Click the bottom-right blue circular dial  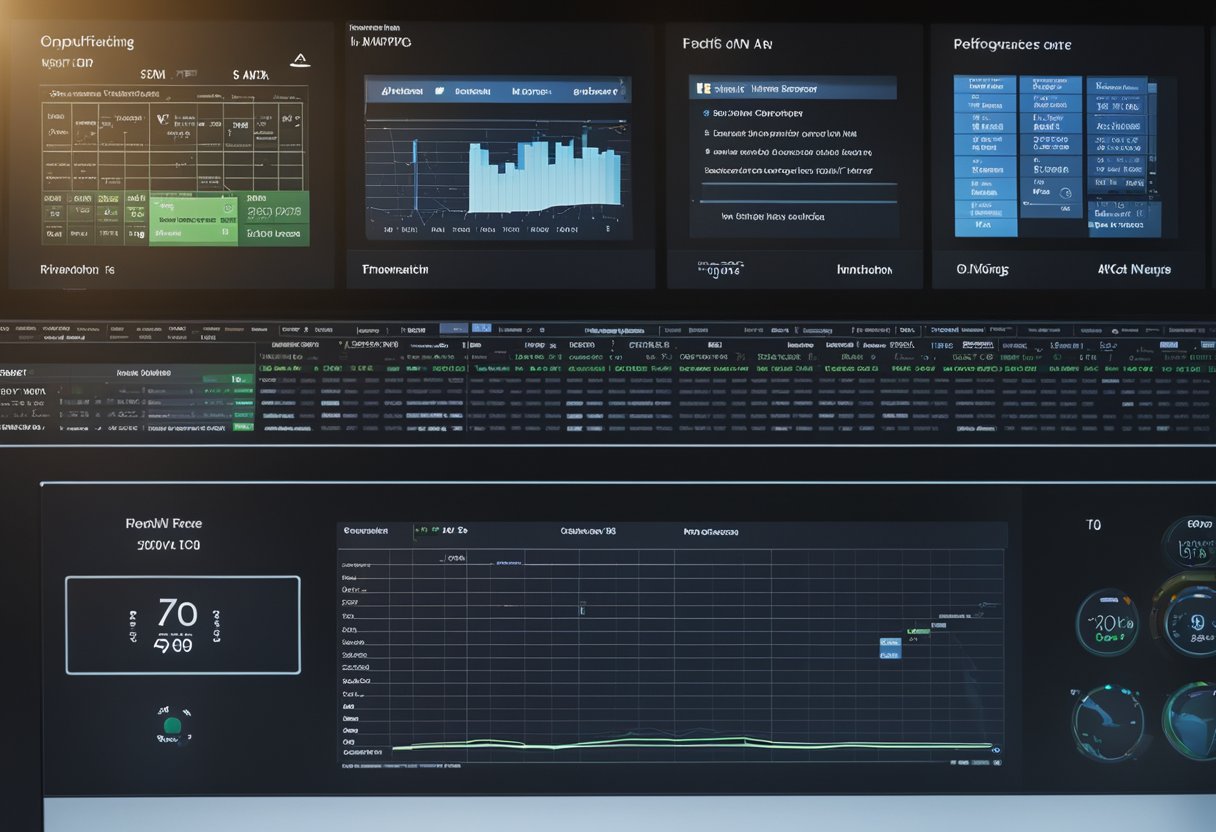point(1192,721)
